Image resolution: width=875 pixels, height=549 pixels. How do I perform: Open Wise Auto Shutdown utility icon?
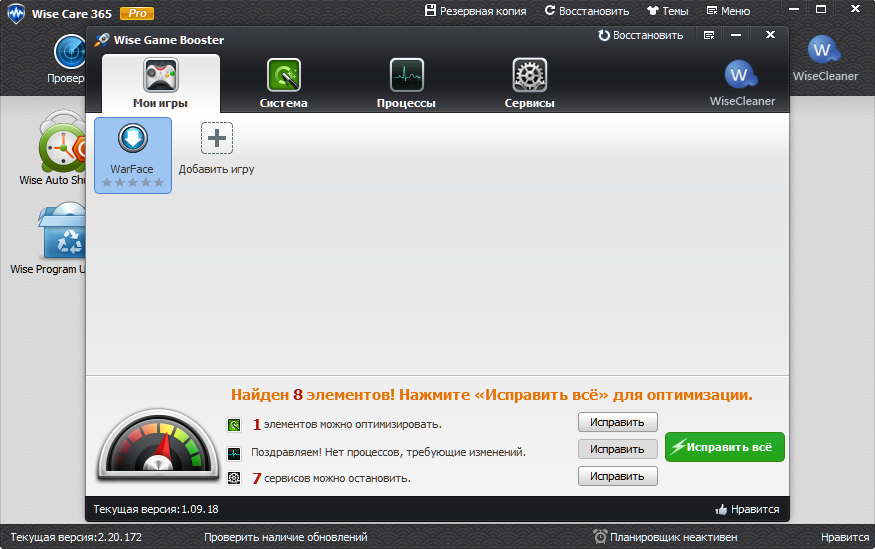point(62,142)
